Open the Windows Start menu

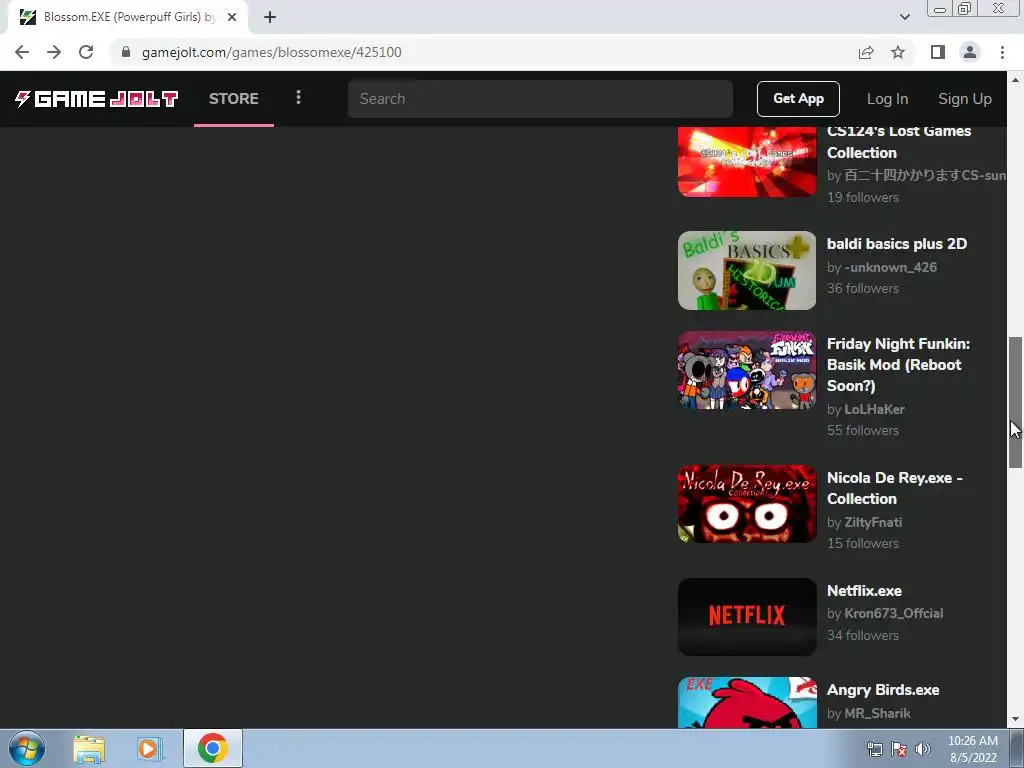tap(26, 748)
